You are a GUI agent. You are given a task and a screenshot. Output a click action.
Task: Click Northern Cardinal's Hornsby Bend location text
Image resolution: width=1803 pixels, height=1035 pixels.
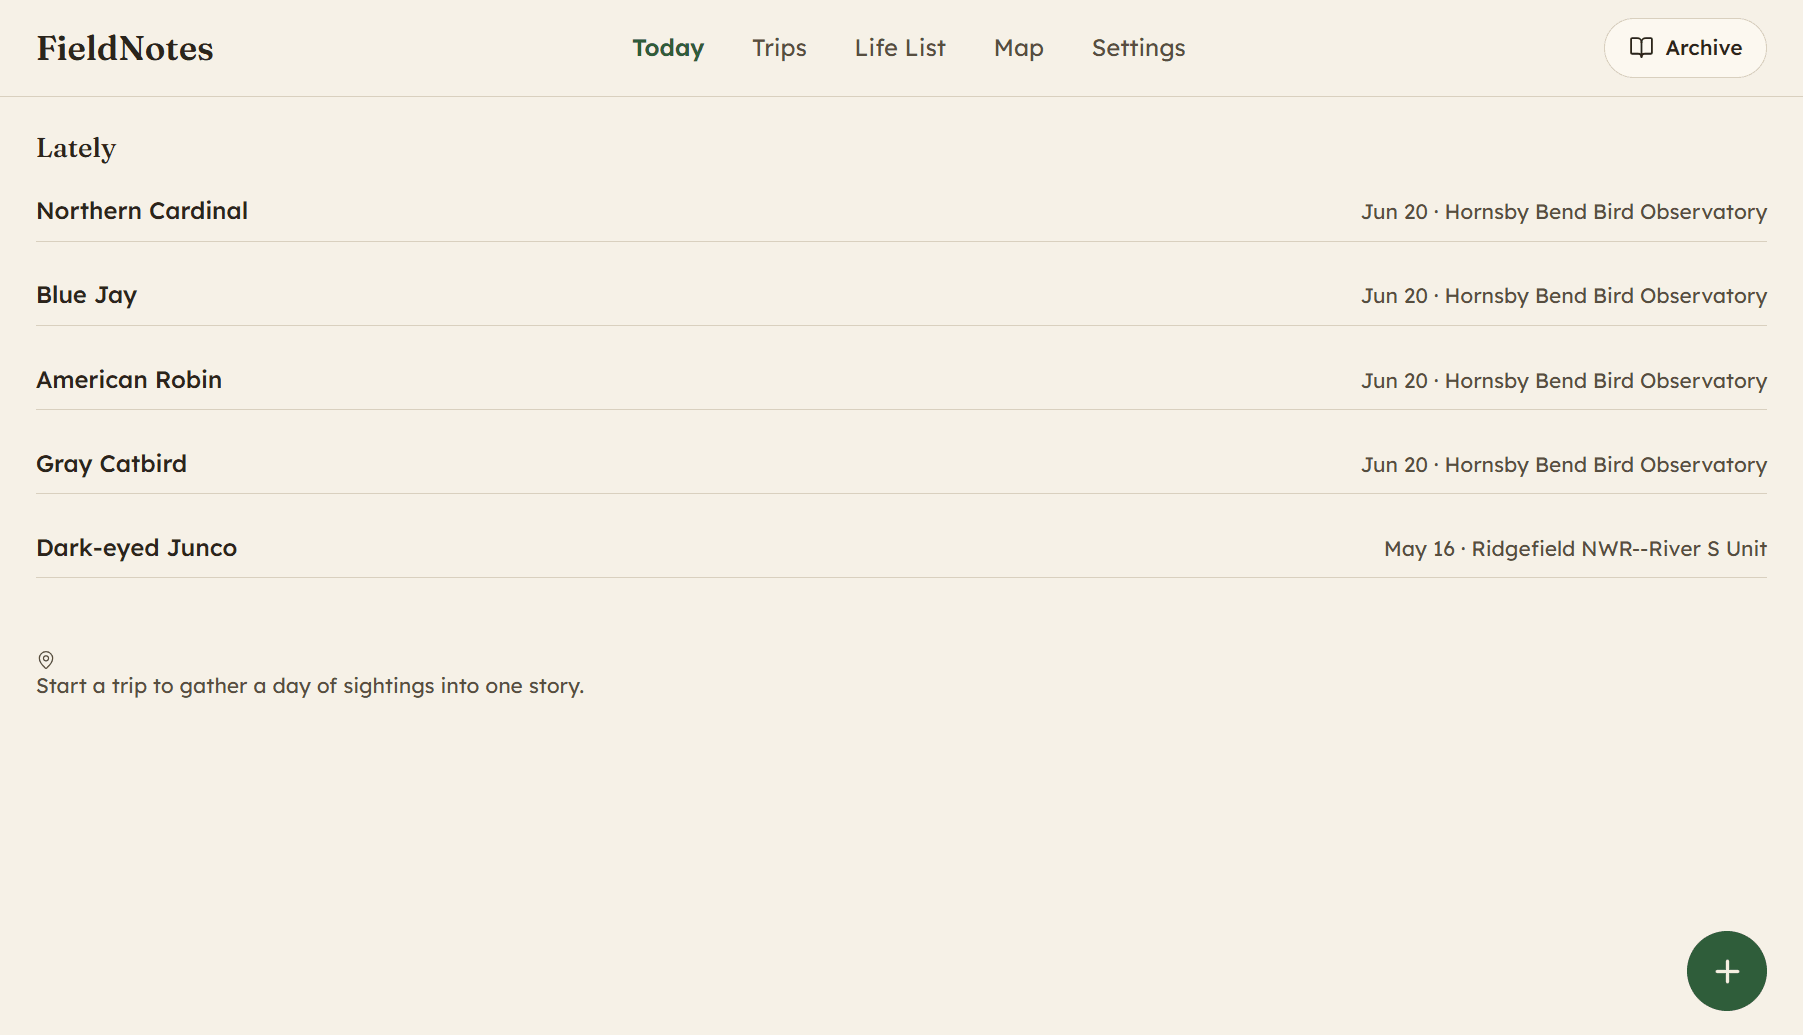(x=1606, y=212)
